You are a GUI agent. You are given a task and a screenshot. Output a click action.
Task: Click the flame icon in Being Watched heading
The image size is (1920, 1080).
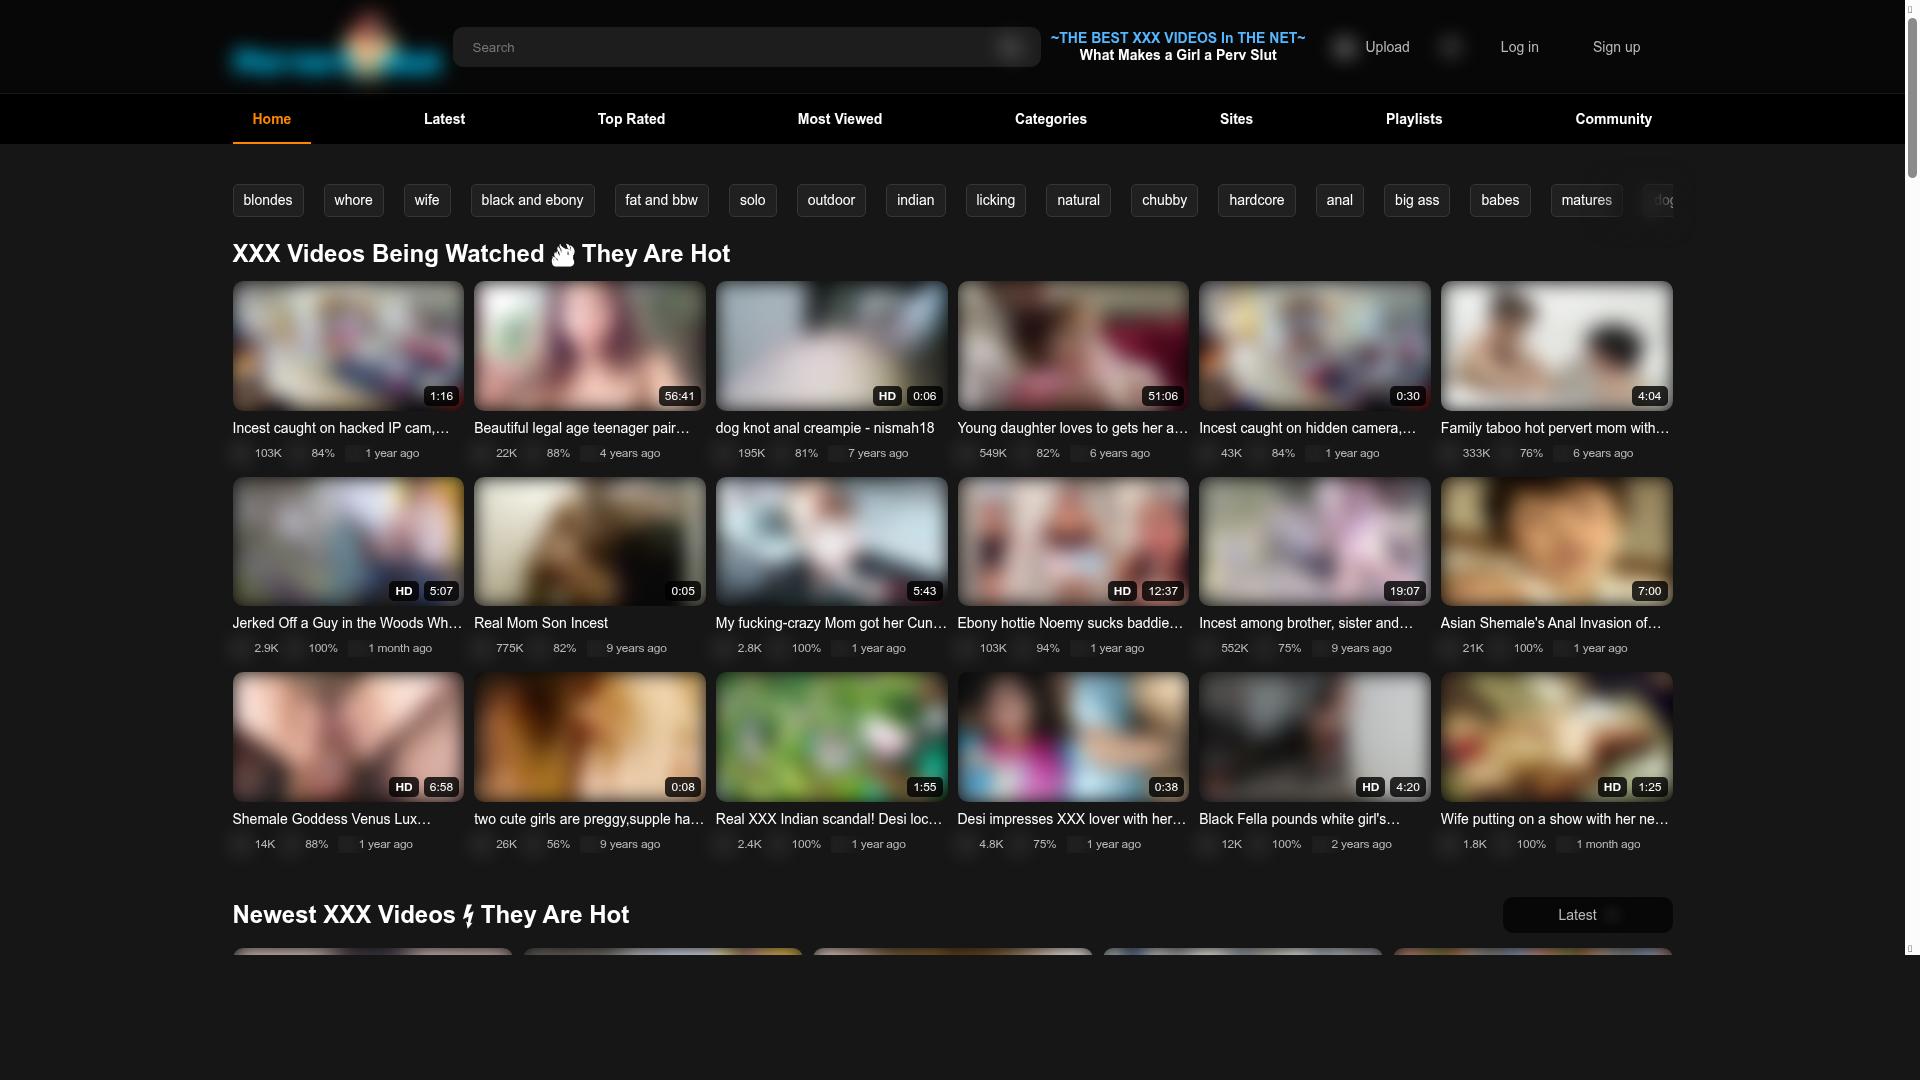click(563, 255)
